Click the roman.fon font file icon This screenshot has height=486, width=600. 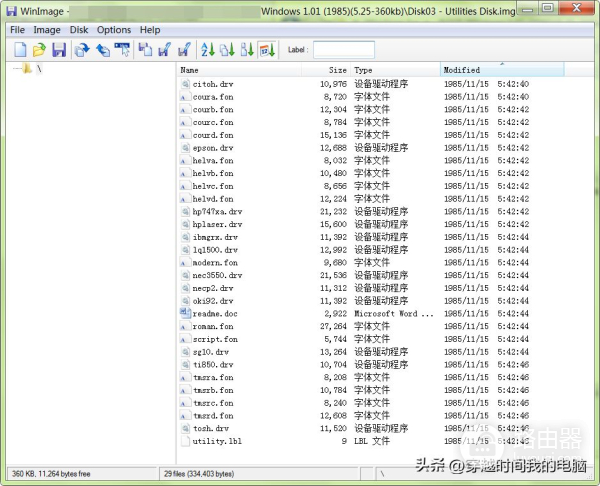pyautogui.click(x=185, y=326)
